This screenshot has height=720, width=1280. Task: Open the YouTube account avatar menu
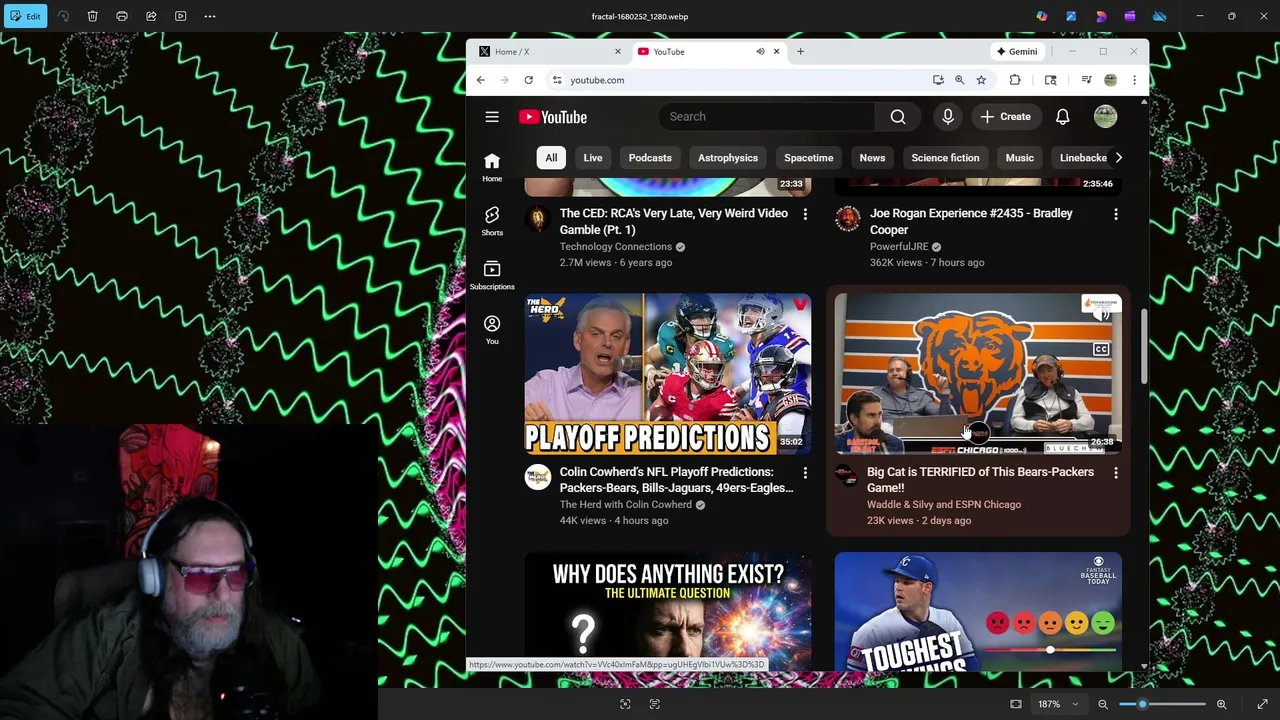click(1105, 117)
